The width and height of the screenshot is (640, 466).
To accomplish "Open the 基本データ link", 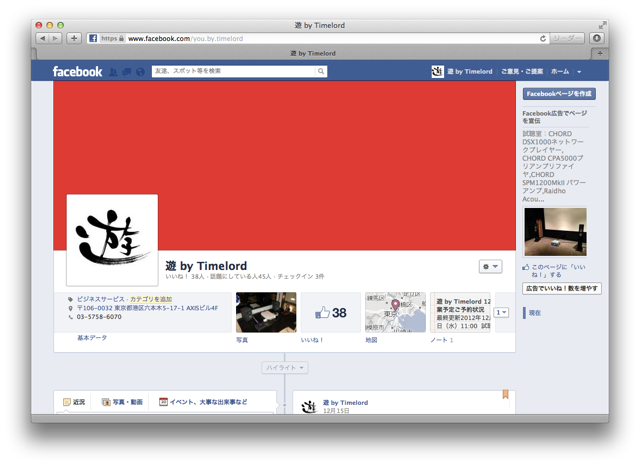I will (92, 338).
